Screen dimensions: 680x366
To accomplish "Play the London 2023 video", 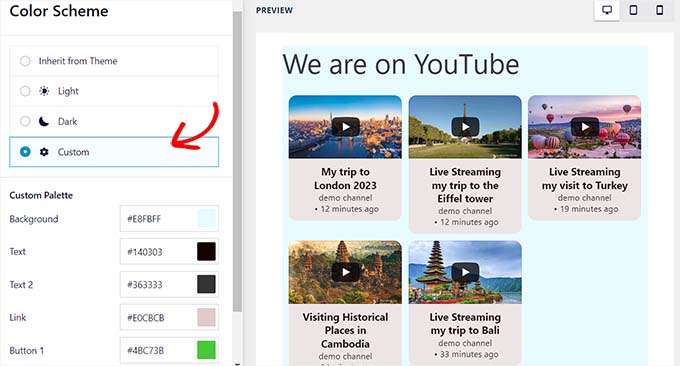I will click(x=346, y=127).
